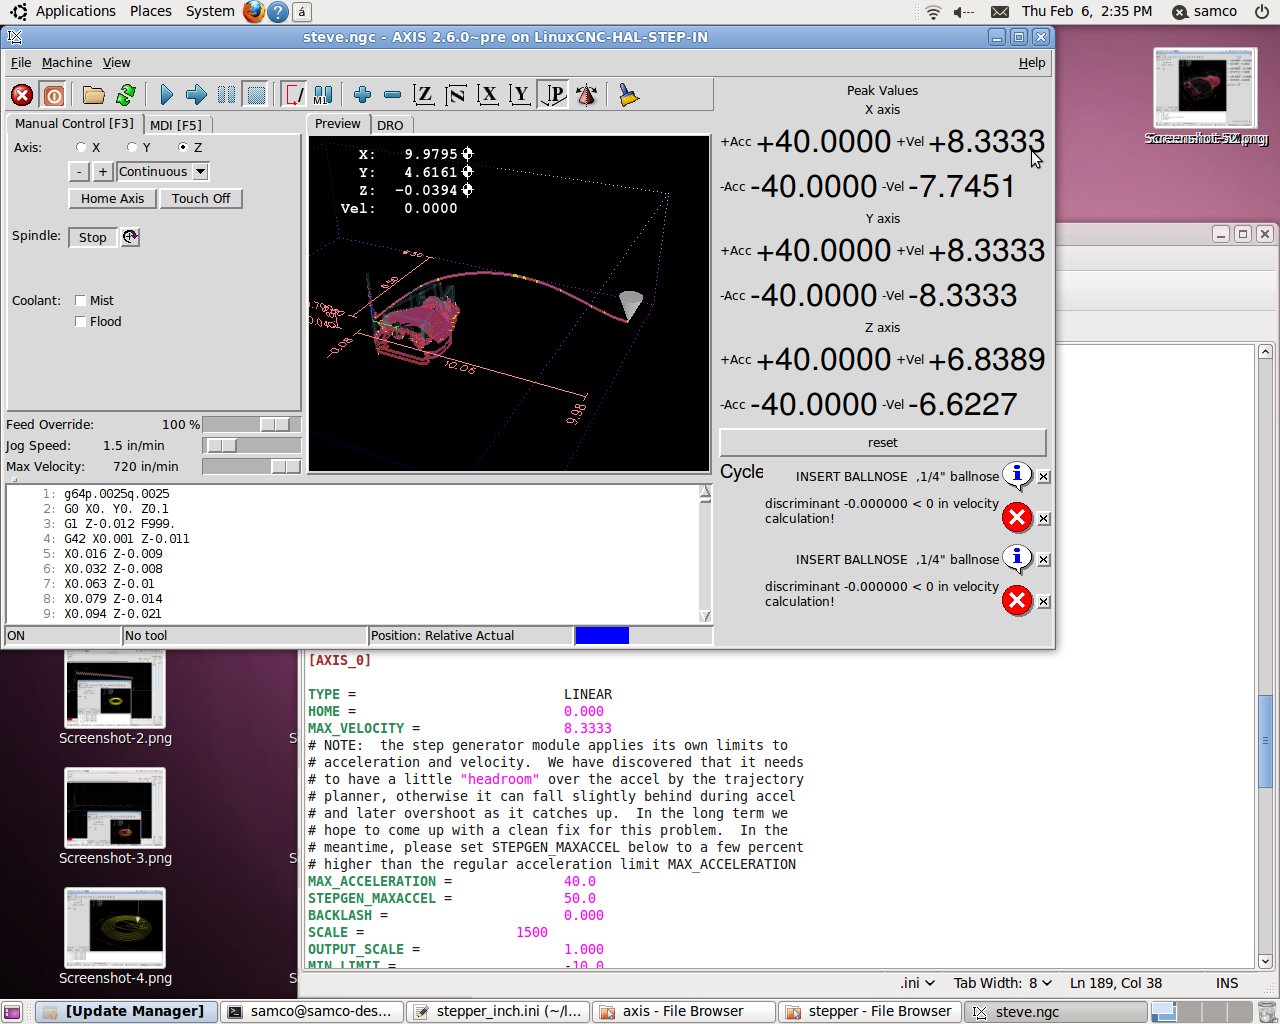
Task: Open the Tab Width dropdown in gedit
Action: tap(1002, 983)
